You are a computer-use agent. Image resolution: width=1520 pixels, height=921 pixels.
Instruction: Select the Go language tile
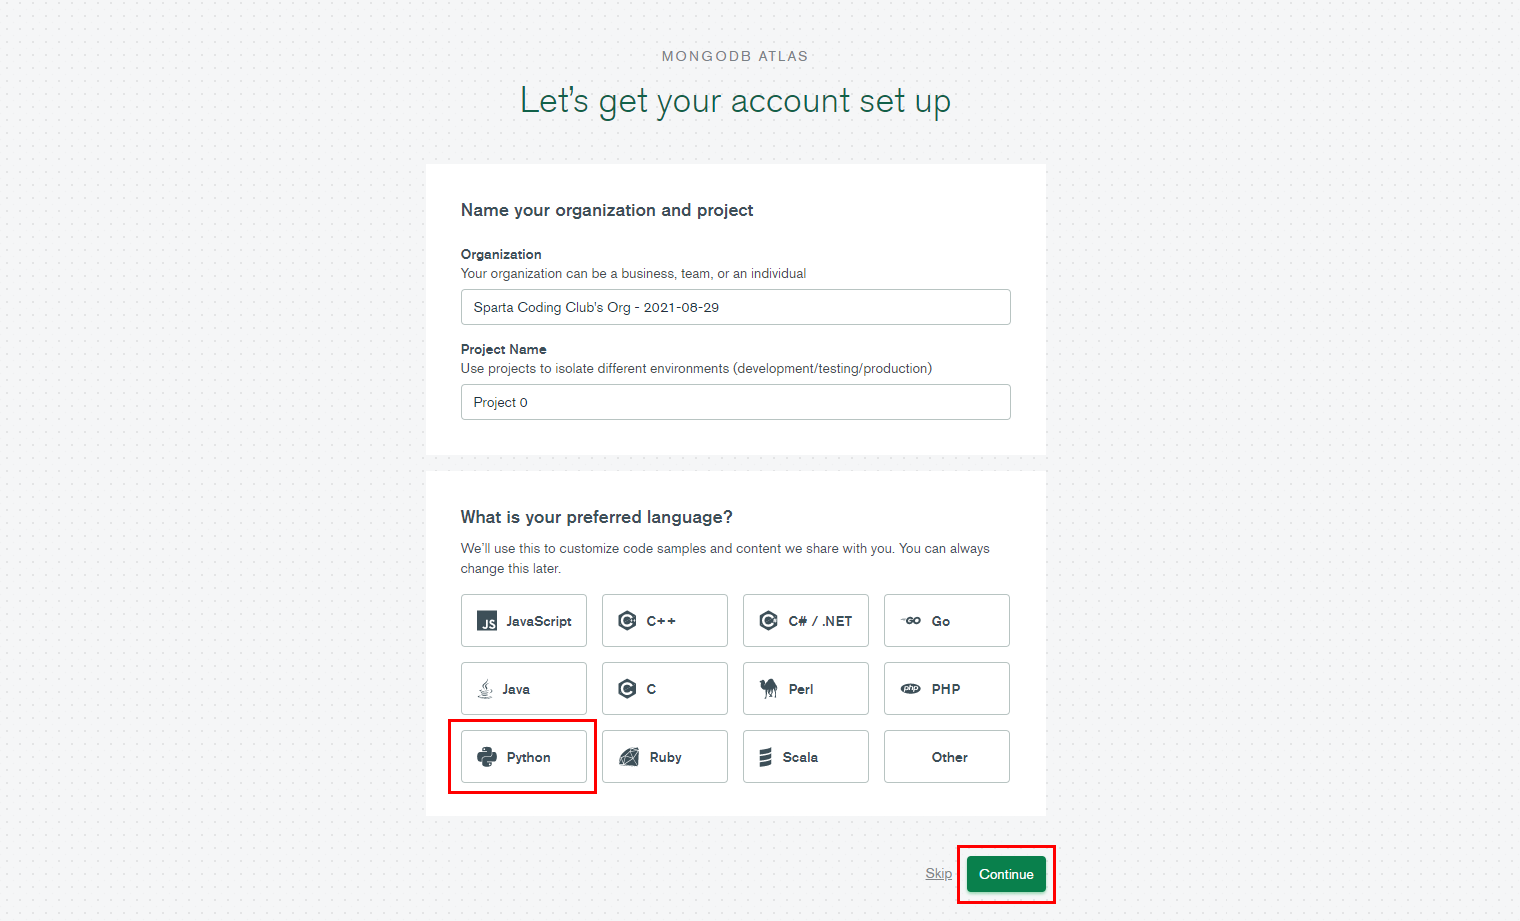click(x=947, y=621)
